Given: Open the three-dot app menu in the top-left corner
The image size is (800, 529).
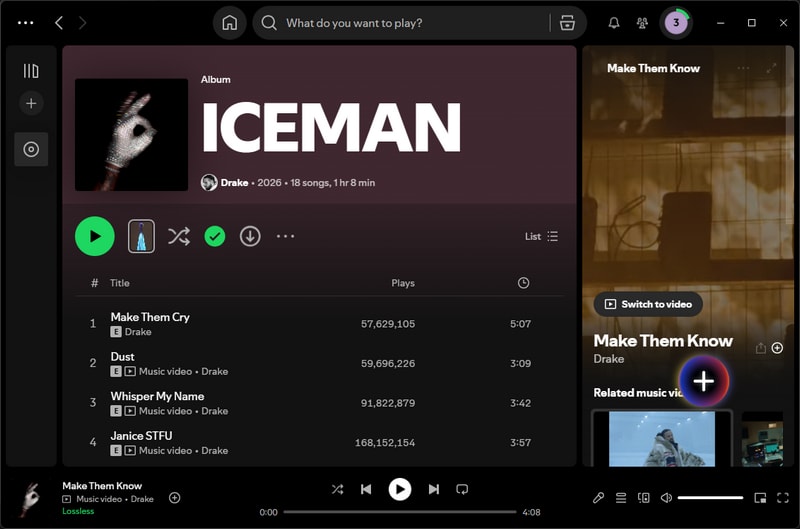Looking at the screenshot, I should (x=26, y=22).
